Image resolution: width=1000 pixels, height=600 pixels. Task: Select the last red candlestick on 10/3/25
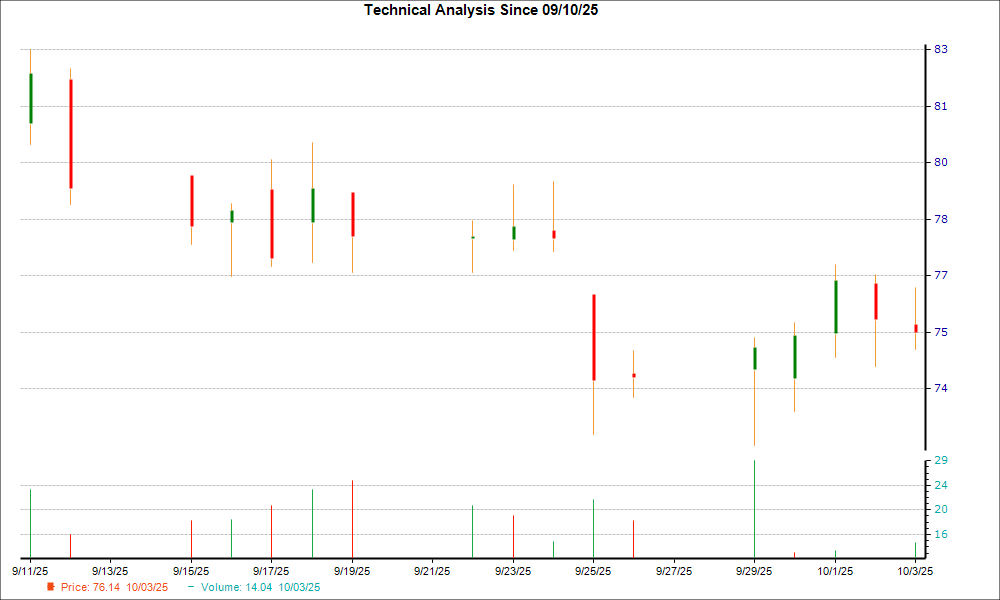pyautogui.click(x=916, y=328)
